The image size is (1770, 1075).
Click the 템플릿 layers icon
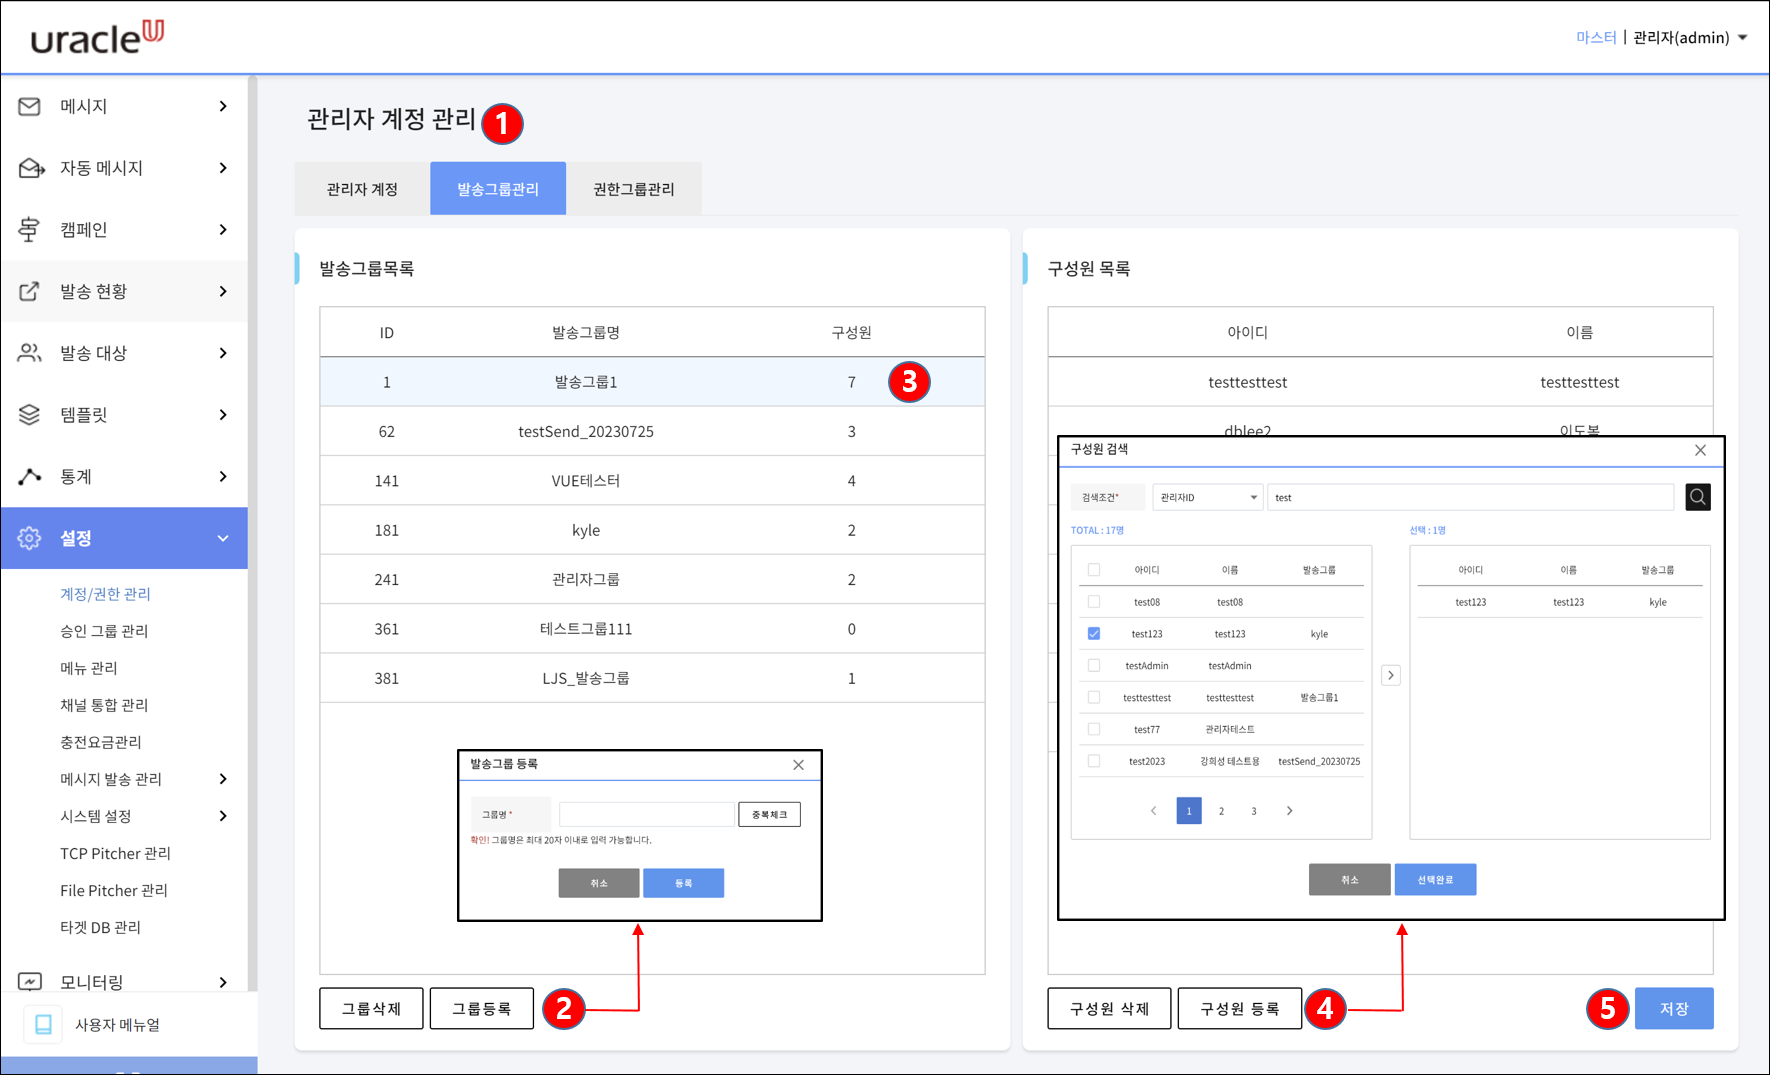(x=29, y=414)
